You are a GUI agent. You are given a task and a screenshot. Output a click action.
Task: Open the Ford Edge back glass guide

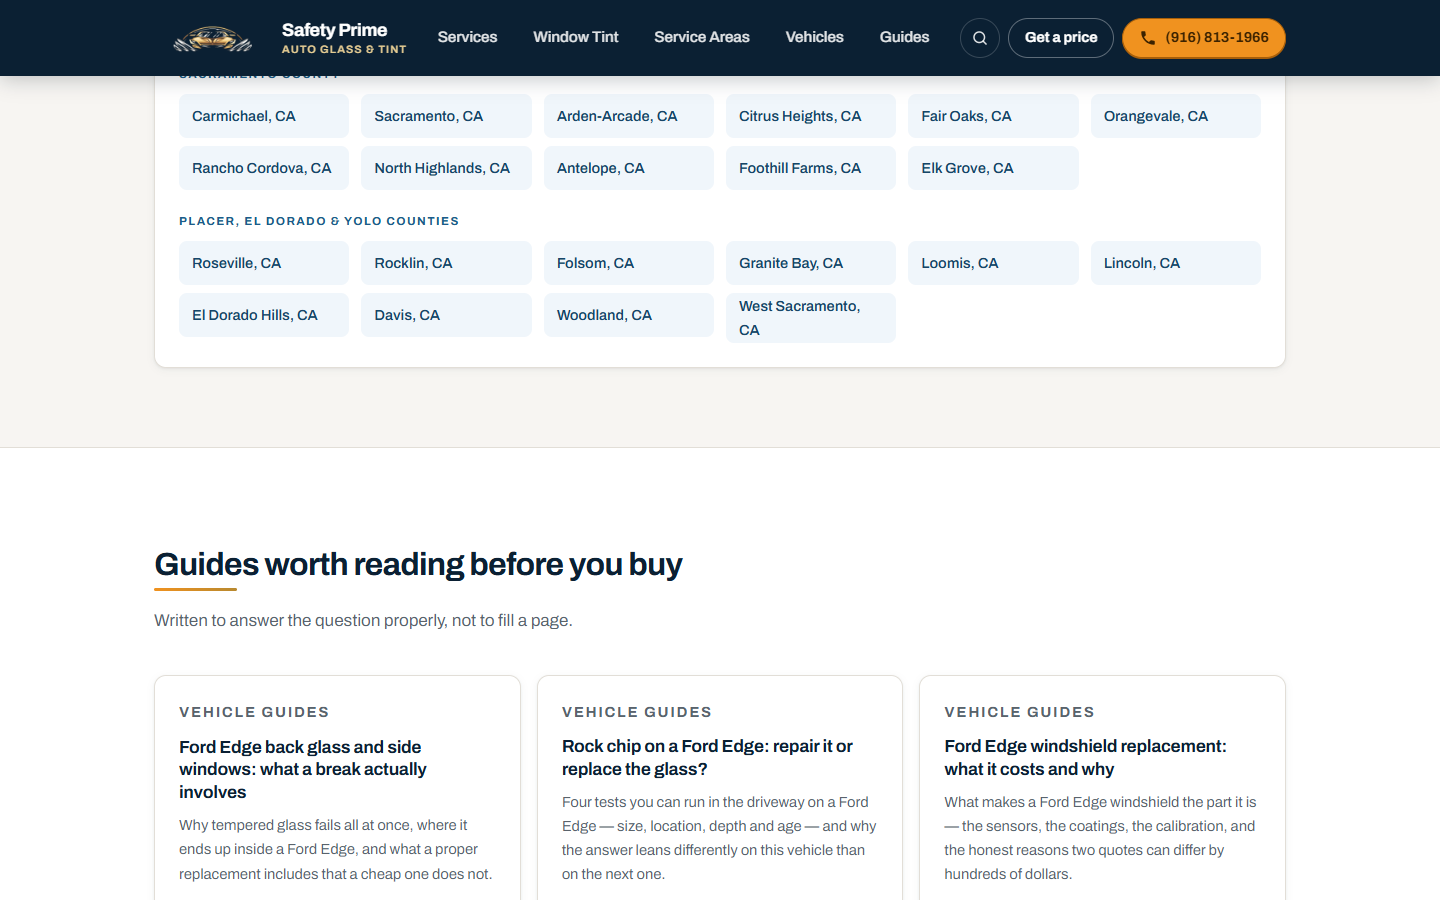[x=302, y=769]
